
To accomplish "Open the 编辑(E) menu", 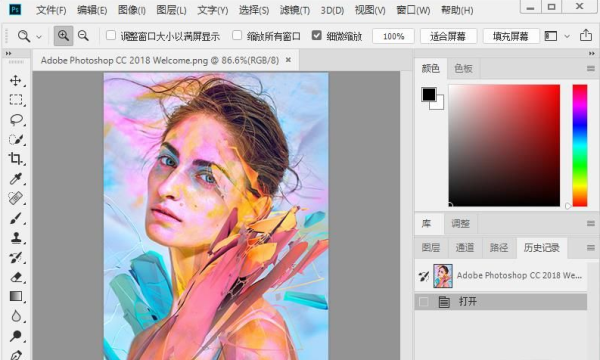I will click(92, 10).
